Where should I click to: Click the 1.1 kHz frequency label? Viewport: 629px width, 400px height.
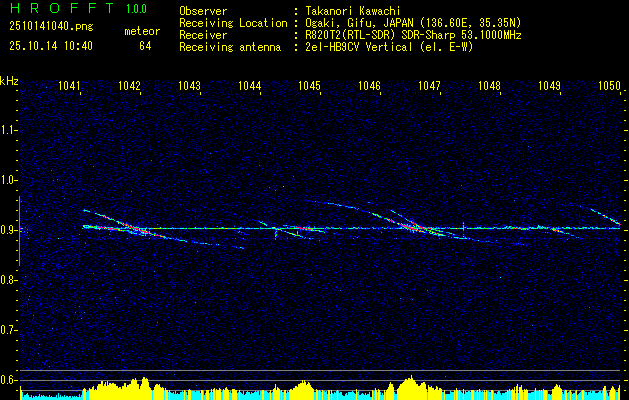(x=9, y=130)
